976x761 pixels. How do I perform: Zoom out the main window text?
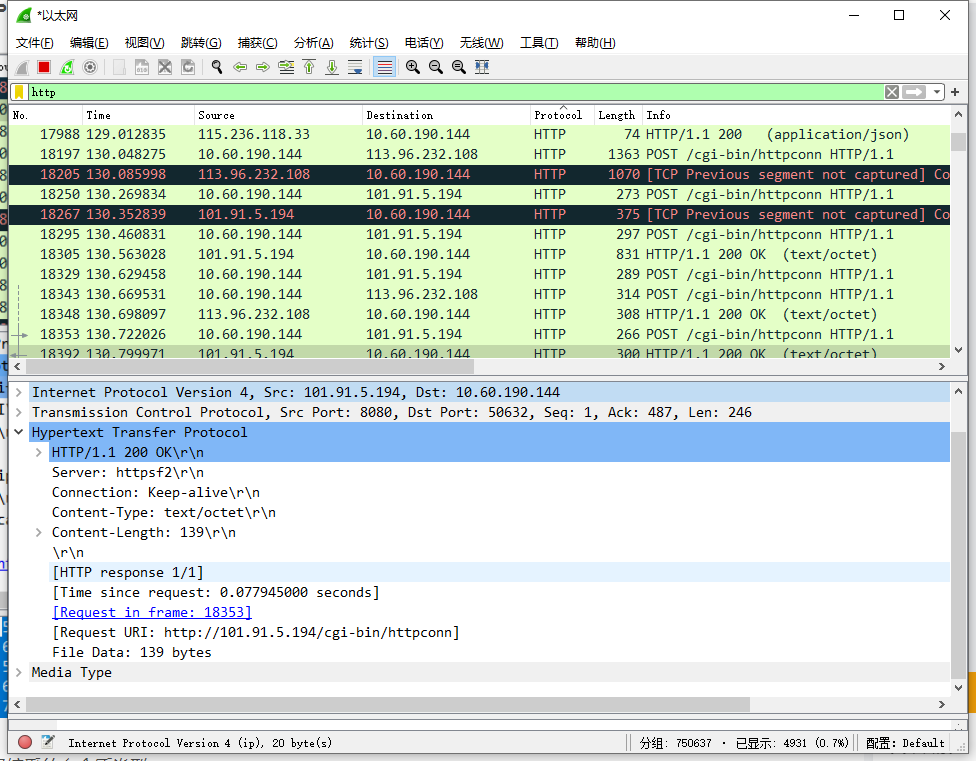pos(436,67)
